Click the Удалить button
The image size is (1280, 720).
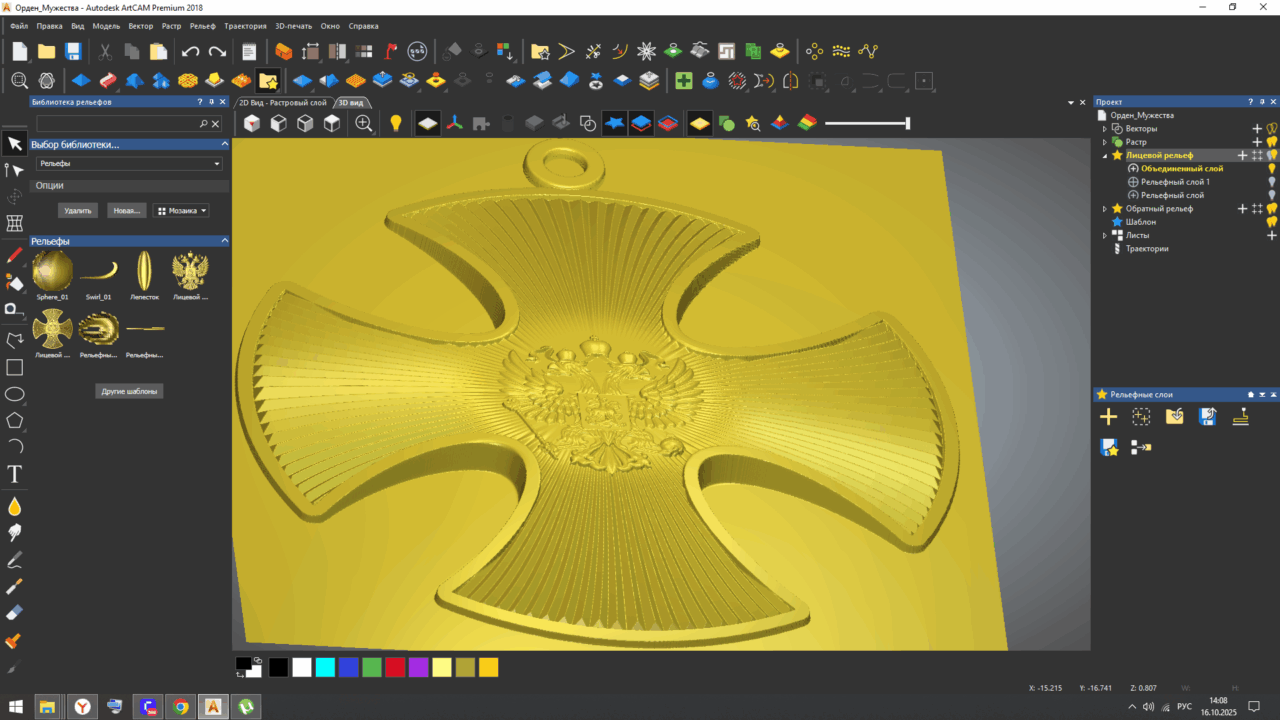(78, 211)
